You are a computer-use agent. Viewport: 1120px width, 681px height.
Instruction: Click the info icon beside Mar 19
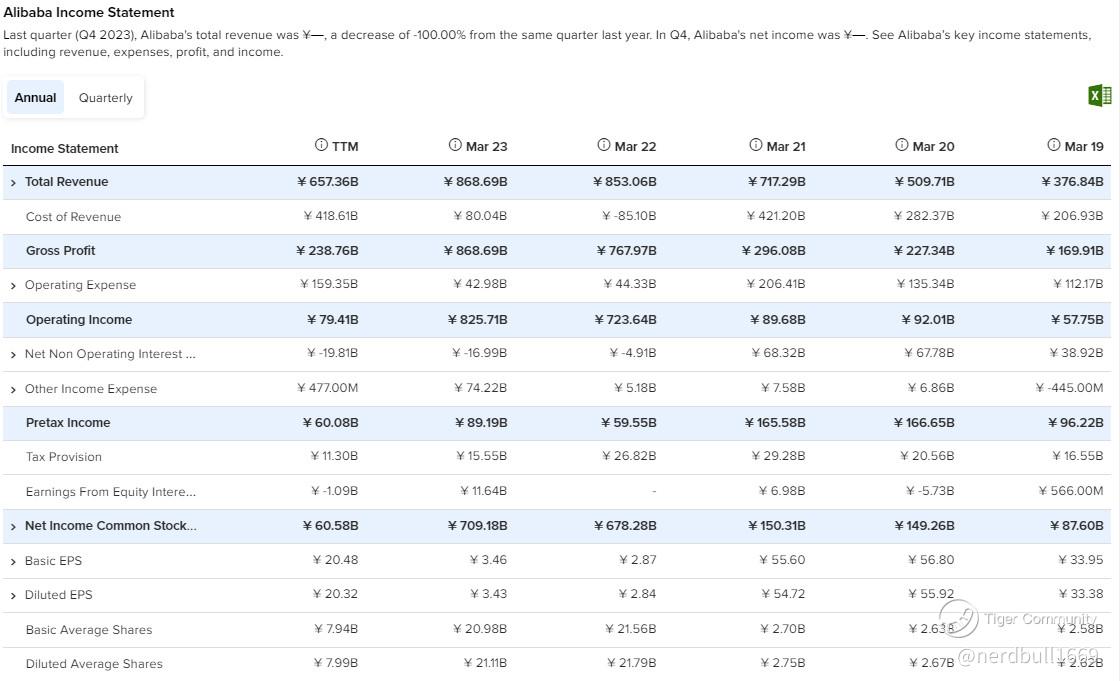[1053, 145]
